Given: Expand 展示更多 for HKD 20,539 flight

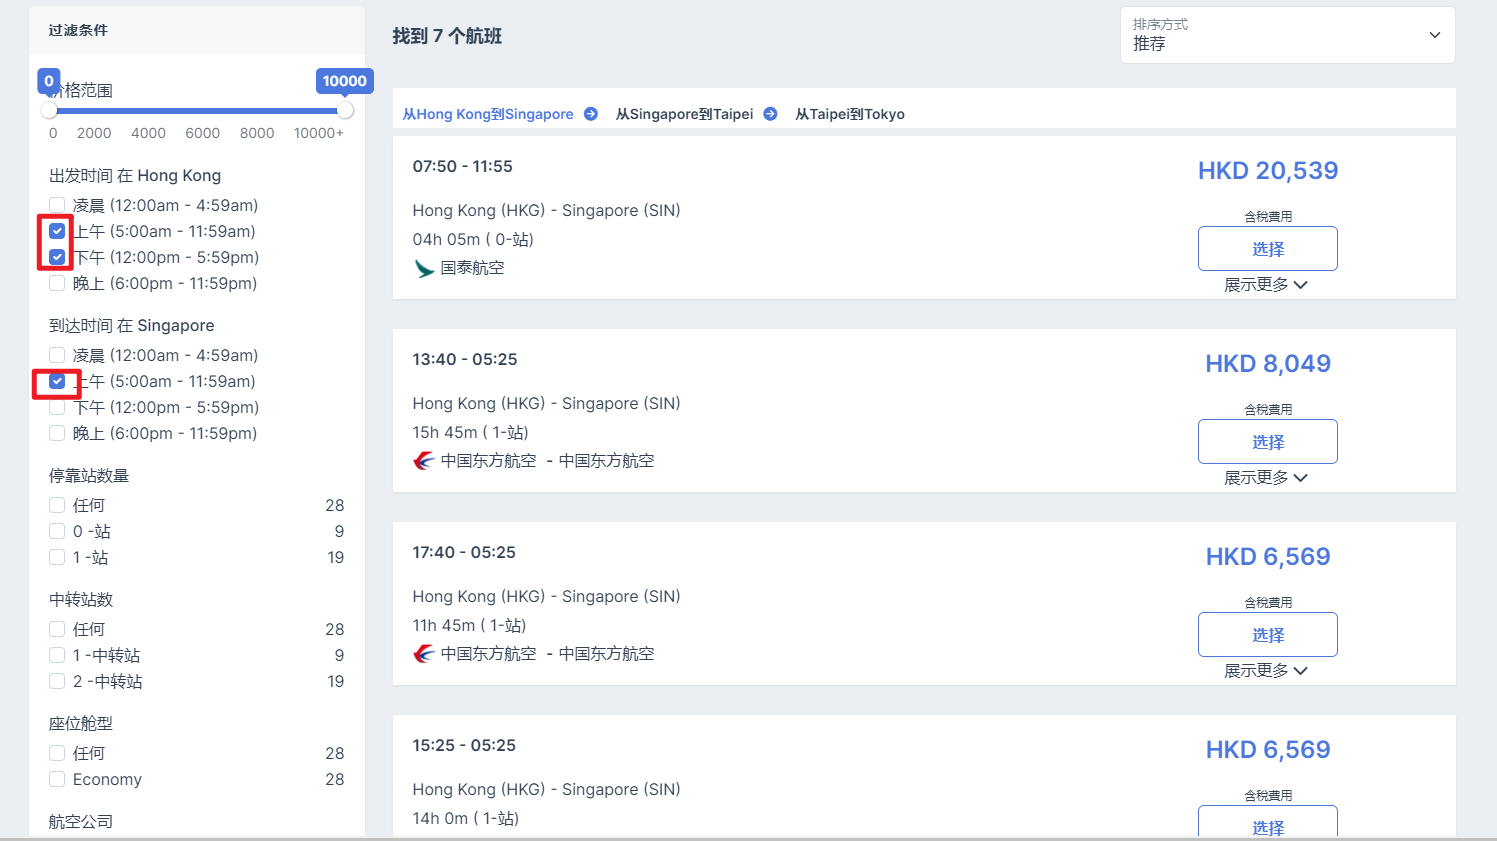Looking at the screenshot, I should point(1266,285).
